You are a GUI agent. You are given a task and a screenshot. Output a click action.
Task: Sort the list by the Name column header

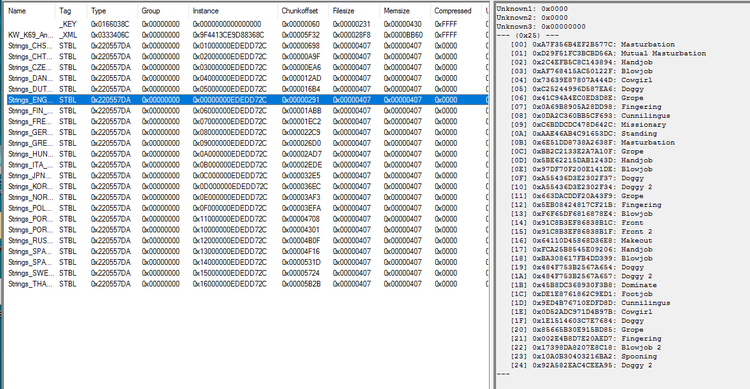tap(30, 11)
